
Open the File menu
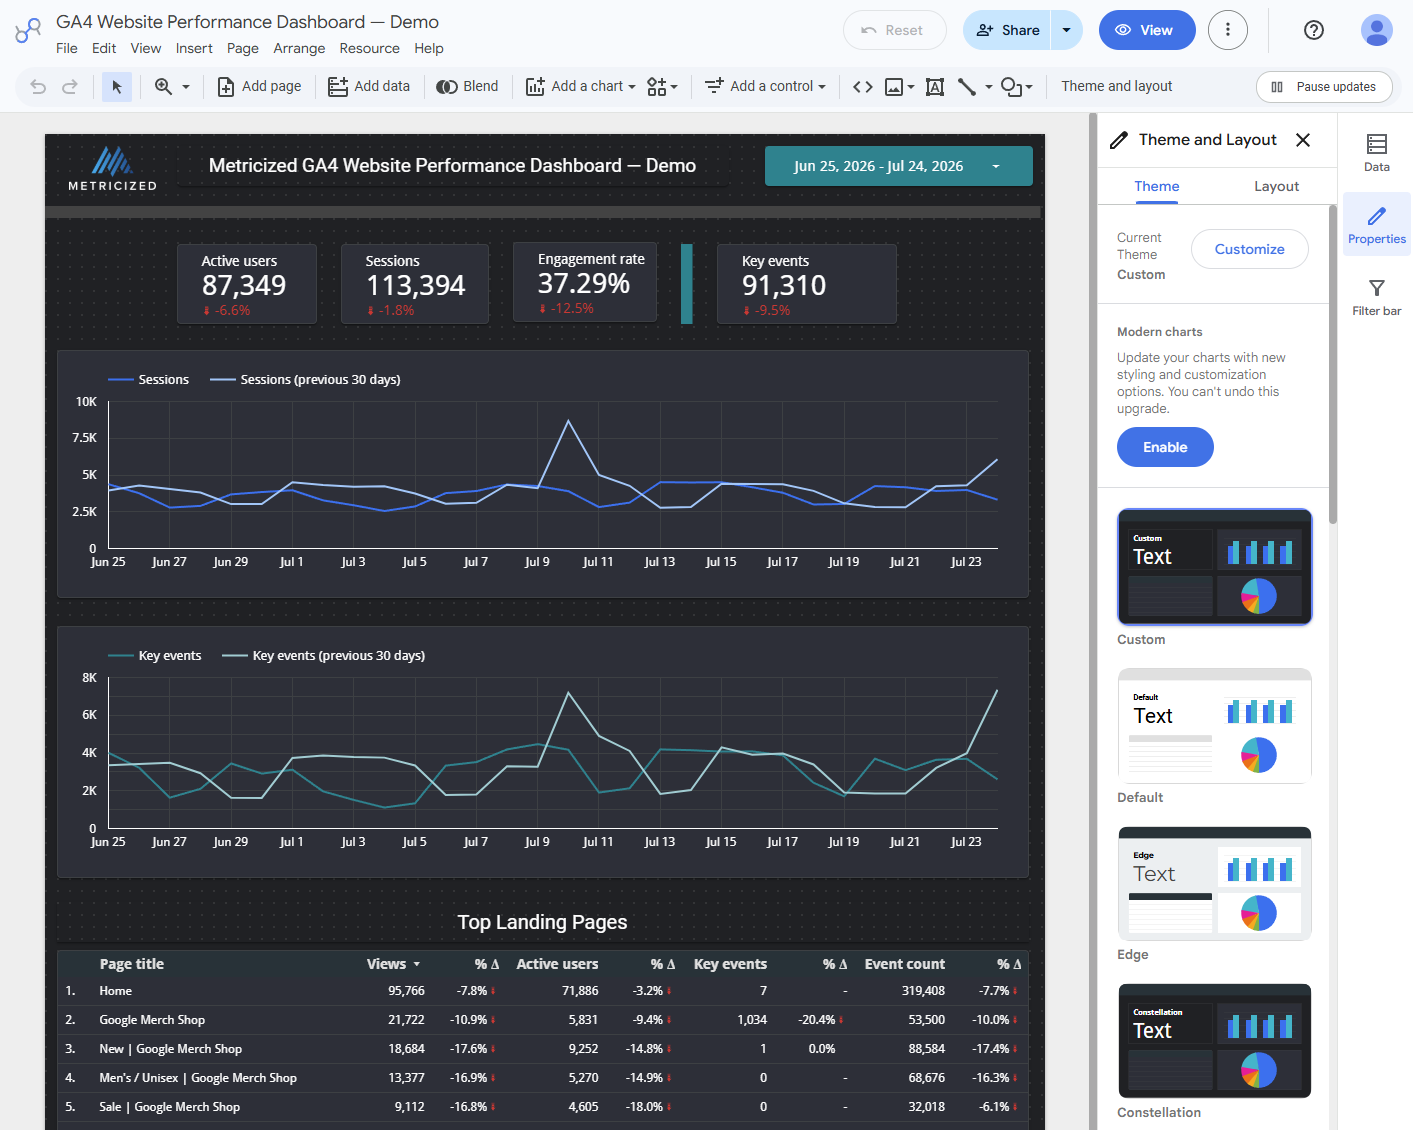[67, 48]
